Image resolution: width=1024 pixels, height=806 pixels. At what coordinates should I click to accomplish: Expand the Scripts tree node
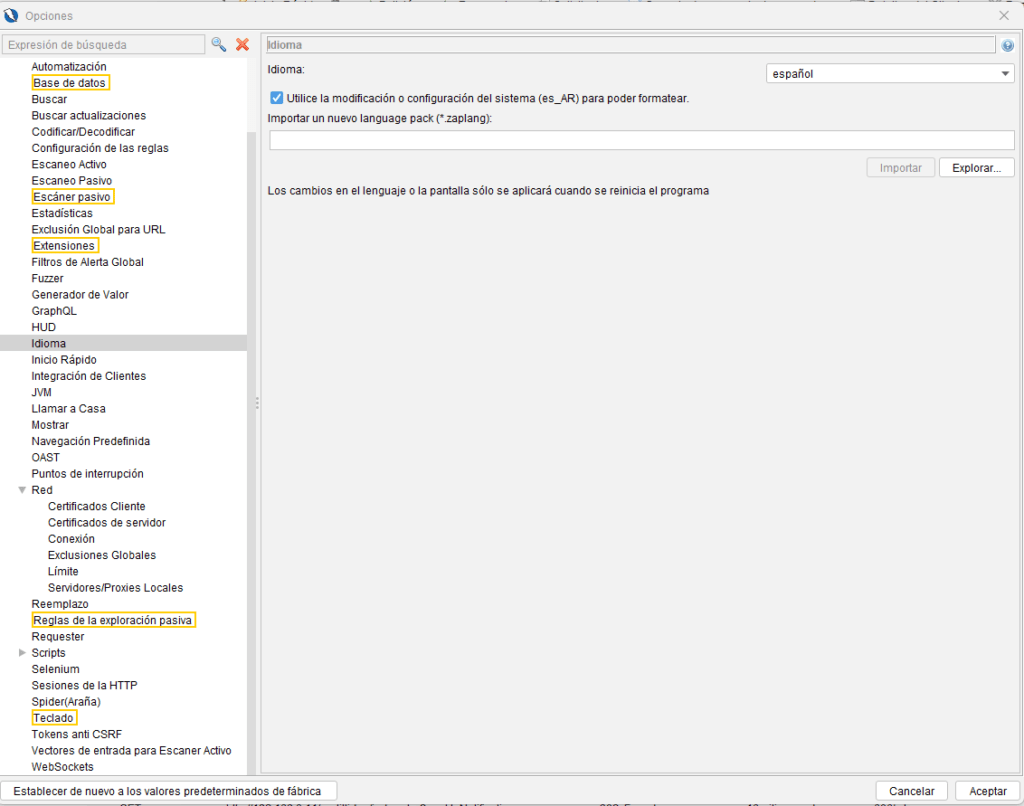pyautogui.click(x=22, y=653)
